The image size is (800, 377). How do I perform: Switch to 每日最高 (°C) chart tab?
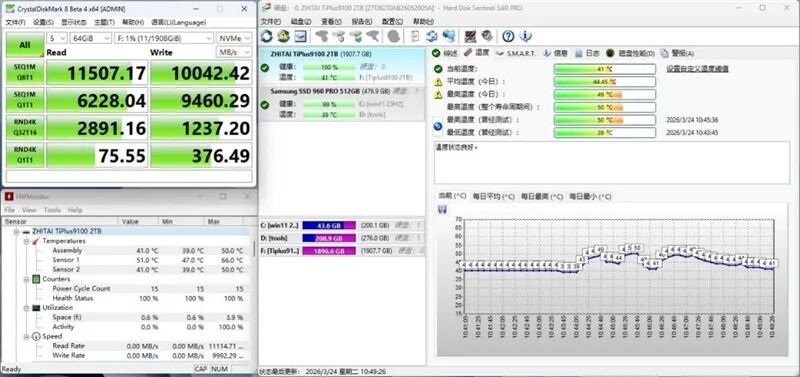(541, 196)
